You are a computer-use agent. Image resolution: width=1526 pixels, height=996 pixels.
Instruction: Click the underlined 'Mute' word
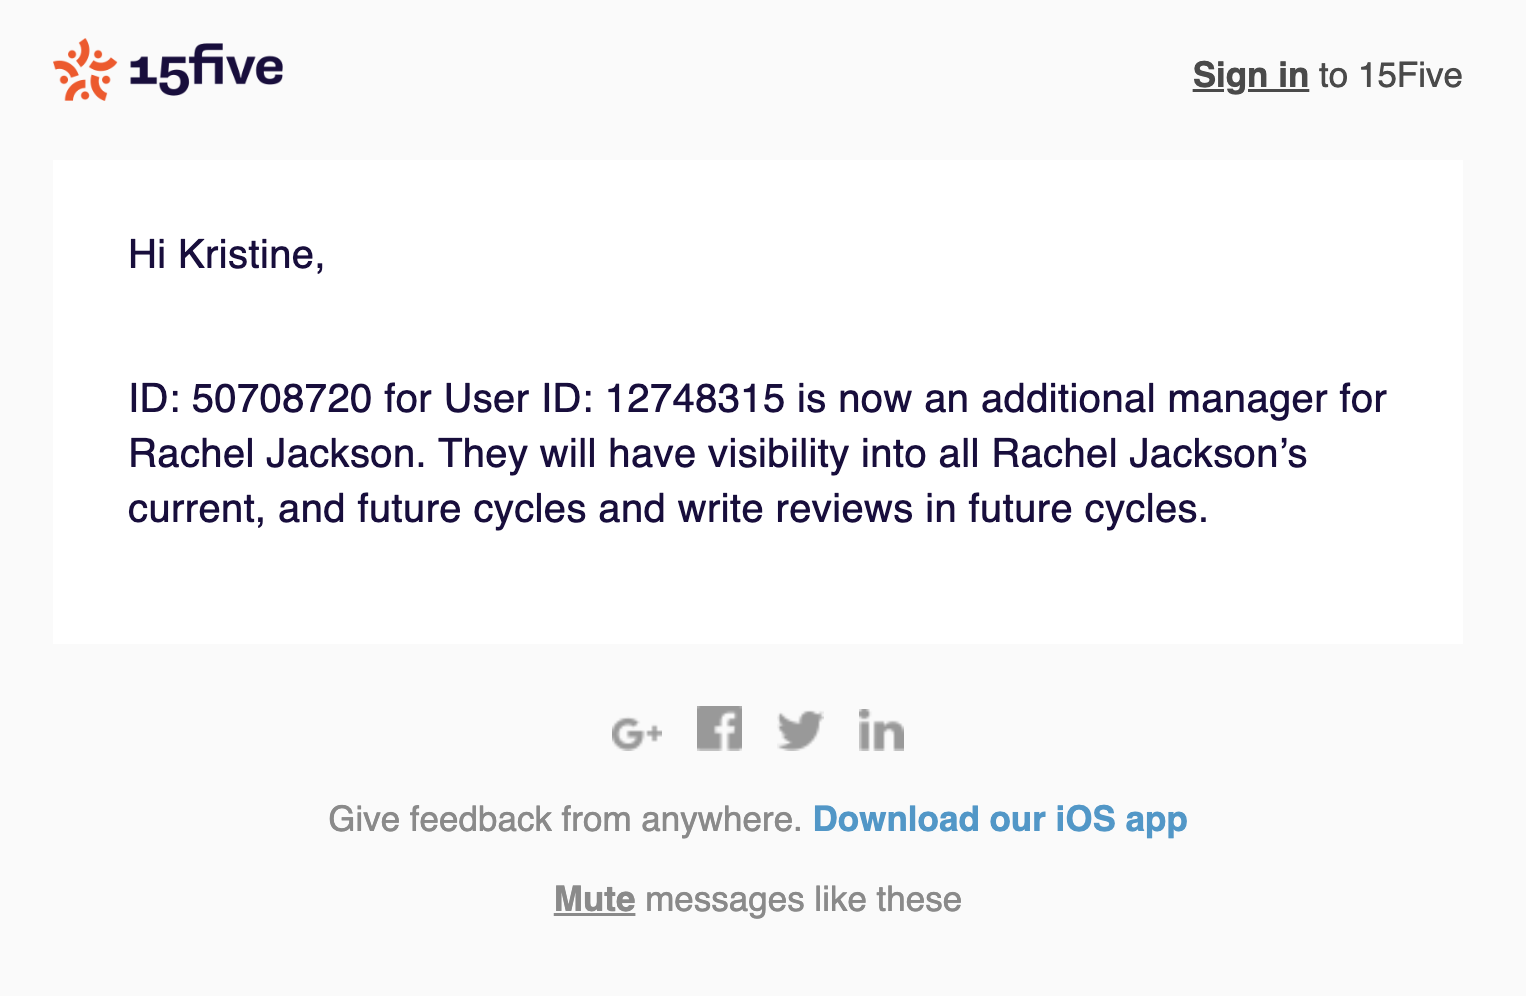coord(594,898)
